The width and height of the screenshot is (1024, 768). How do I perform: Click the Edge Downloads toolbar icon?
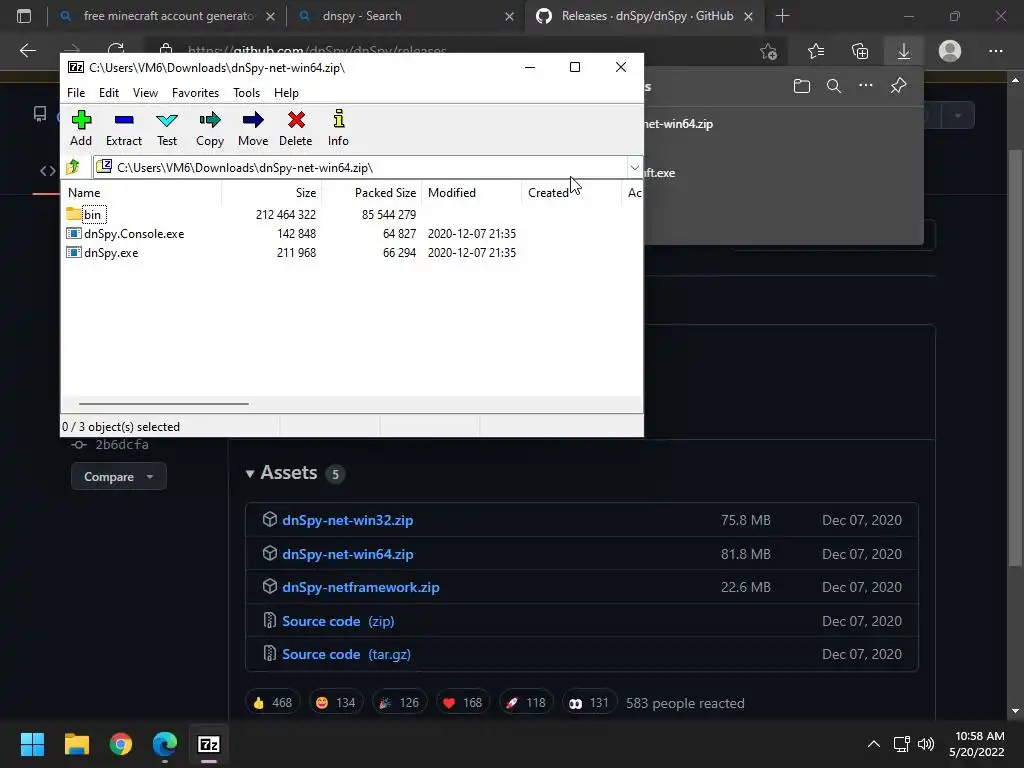(x=904, y=51)
